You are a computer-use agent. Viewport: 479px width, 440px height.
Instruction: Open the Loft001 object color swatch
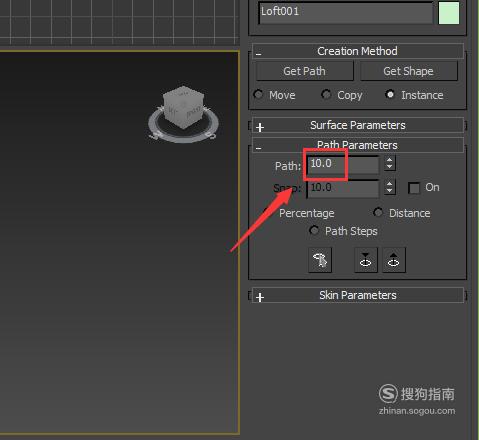(x=449, y=13)
